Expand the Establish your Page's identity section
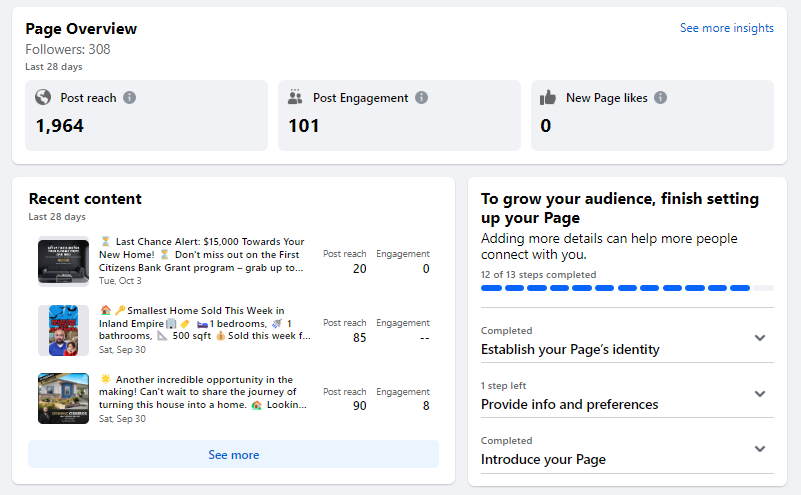Screen dimensions: 801x495 [x=760, y=339]
